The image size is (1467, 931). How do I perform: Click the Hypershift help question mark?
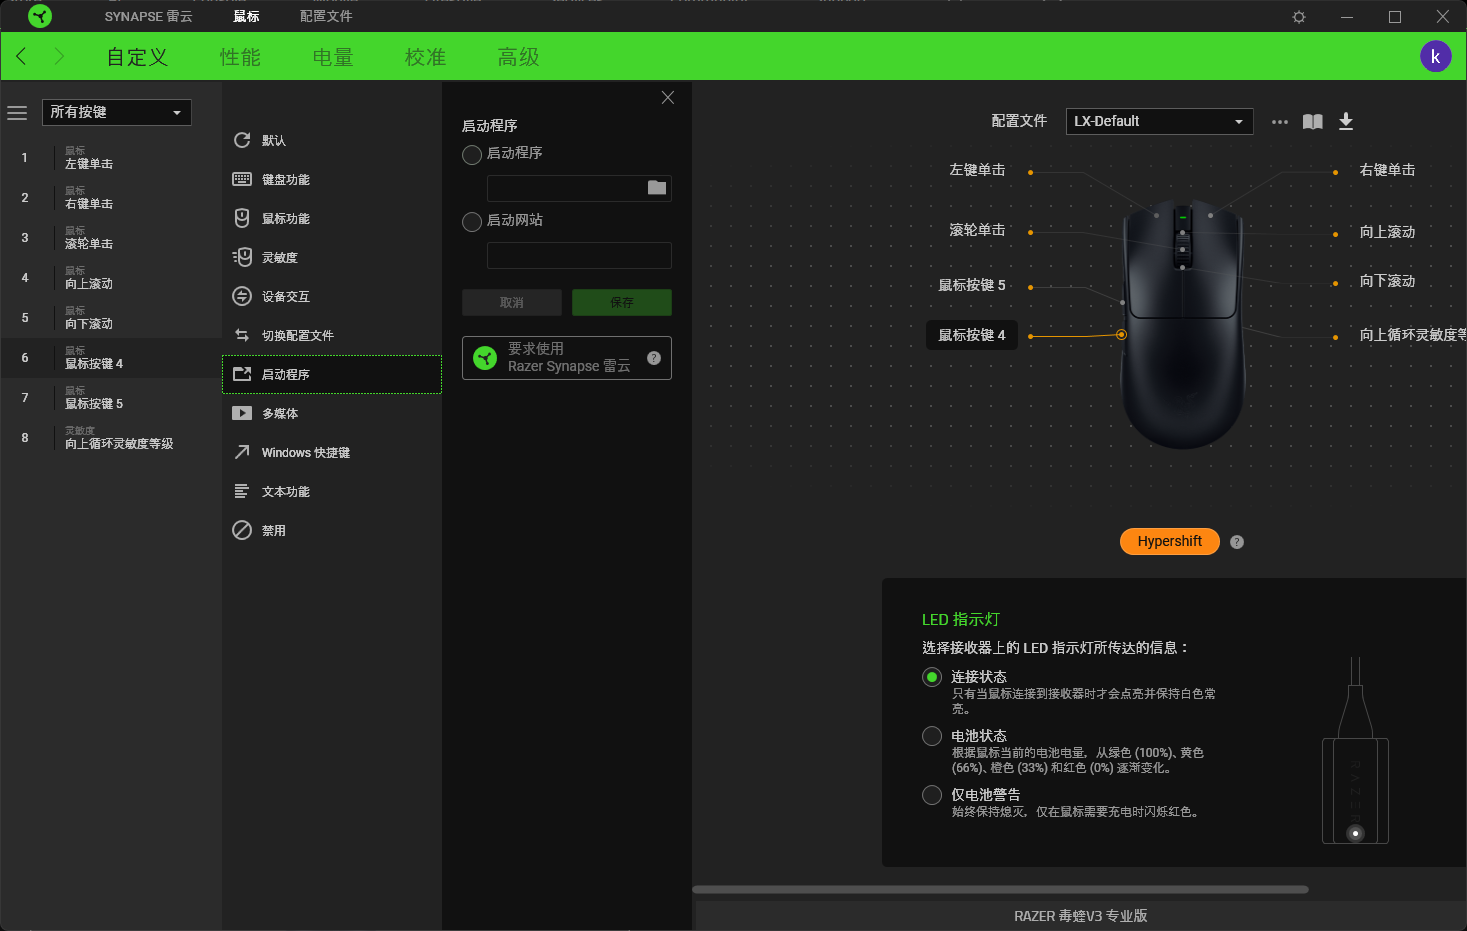pyautogui.click(x=1237, y=542)
